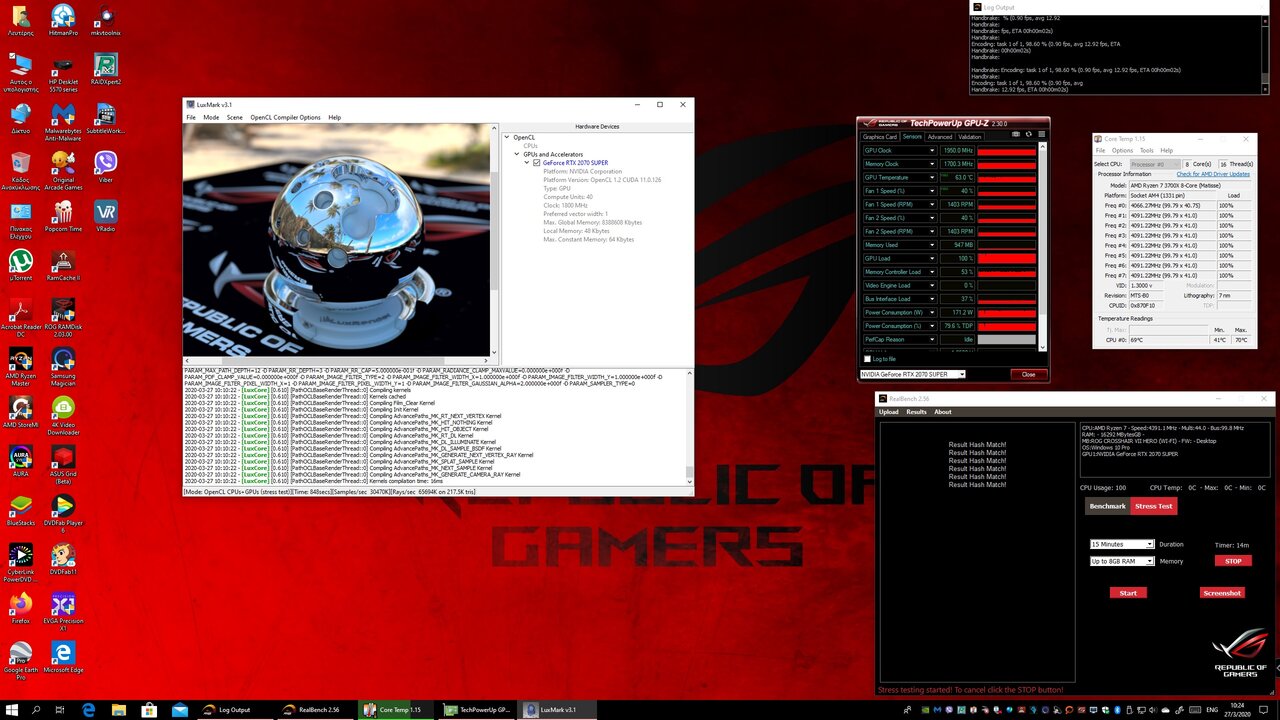Open GPU Load sensor dropdown
1280x720 pixels.
(x=932, y=258)
